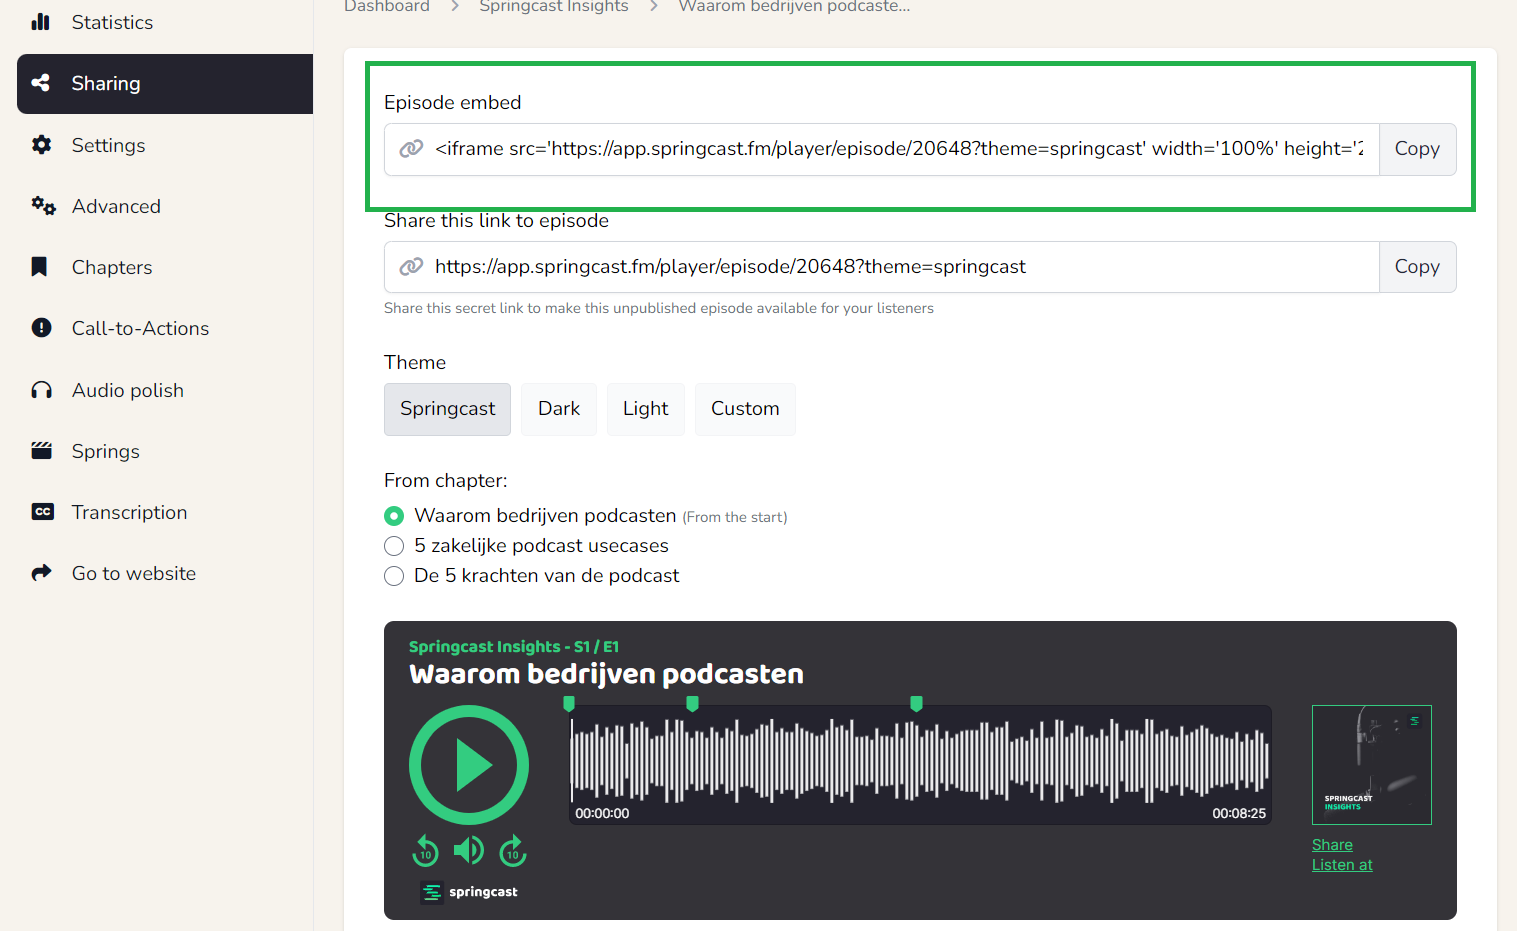Click the link icon in Episode embed field
This screenshot has width=1517, height=931.
click(x=411, y=149)
